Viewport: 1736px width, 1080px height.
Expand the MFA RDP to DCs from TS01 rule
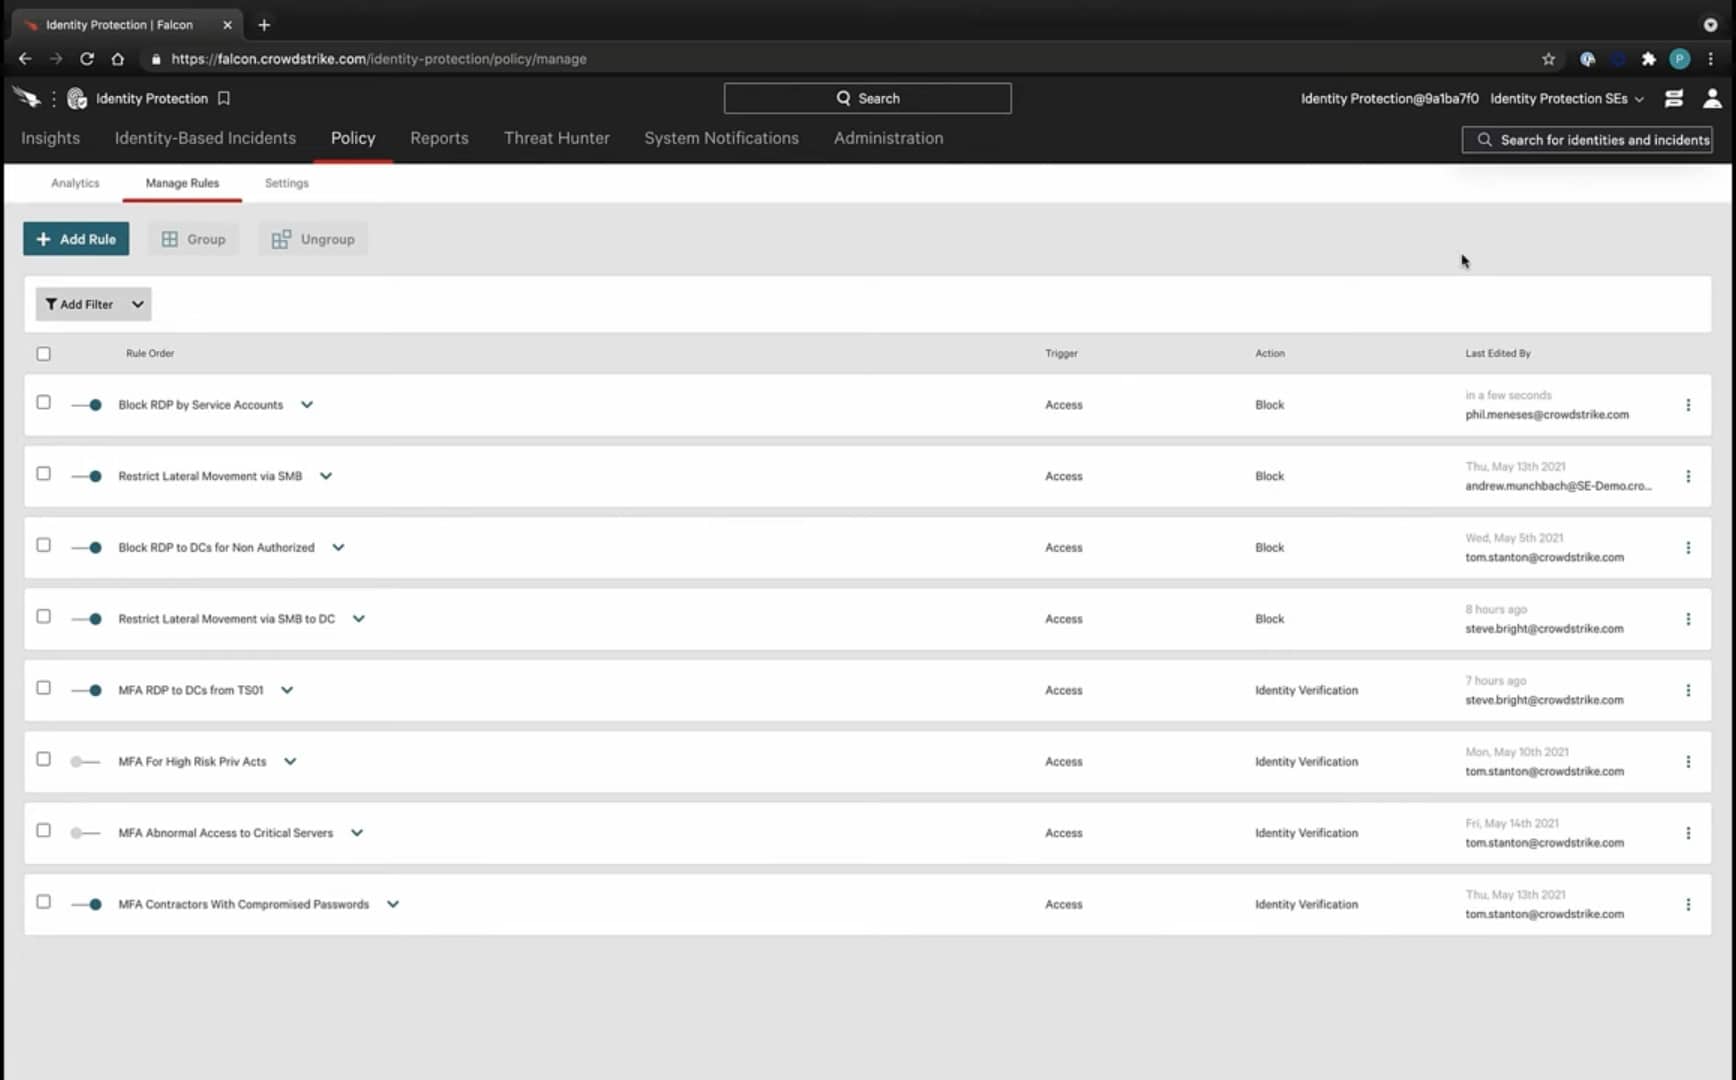click(x=287, y=690)
